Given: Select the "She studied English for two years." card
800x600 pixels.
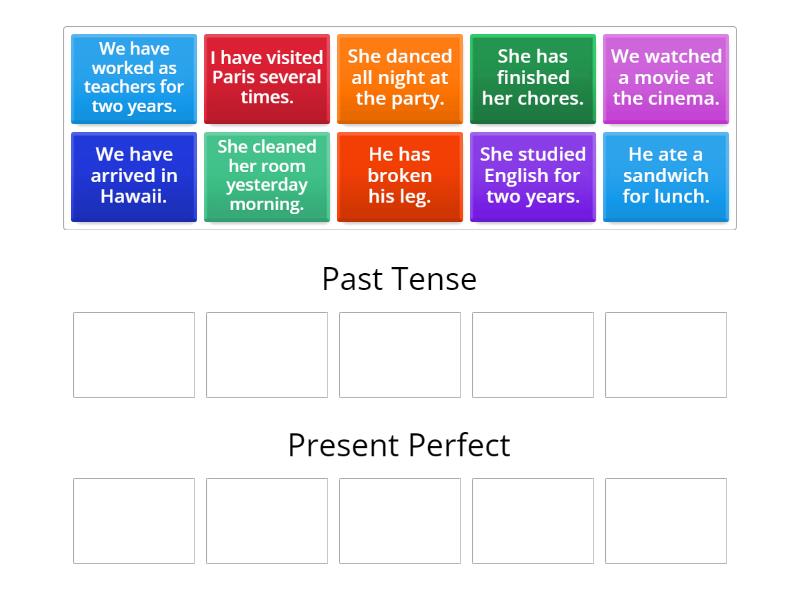Looking at the screenshot, I should (533, 176).
